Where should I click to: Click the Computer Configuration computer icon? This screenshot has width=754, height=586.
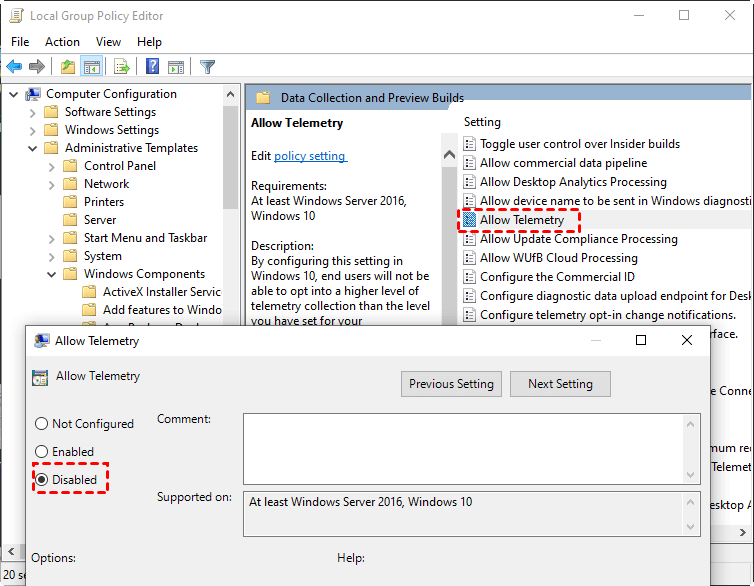[x=33, y=94]
